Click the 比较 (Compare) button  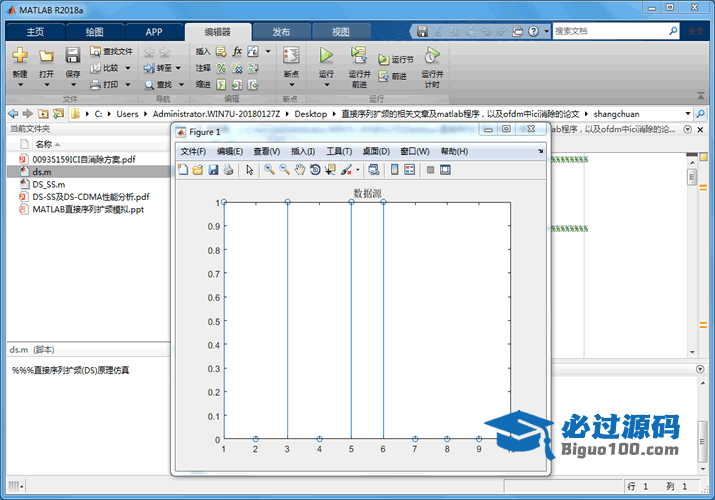pyautogui.click(x=105, y=68)
